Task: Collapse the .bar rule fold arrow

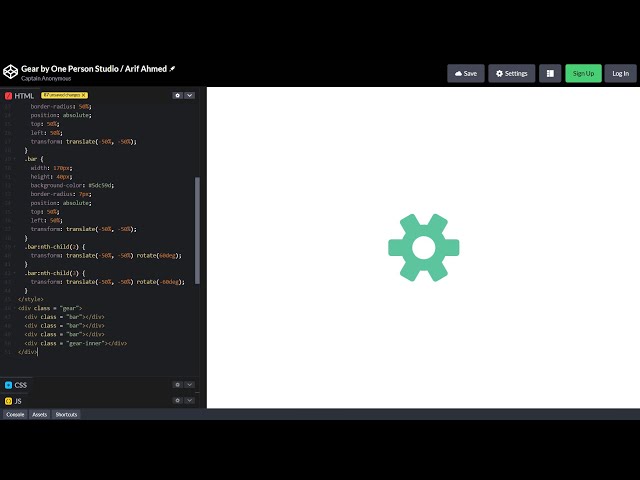Action: click(x=15, y=159)
